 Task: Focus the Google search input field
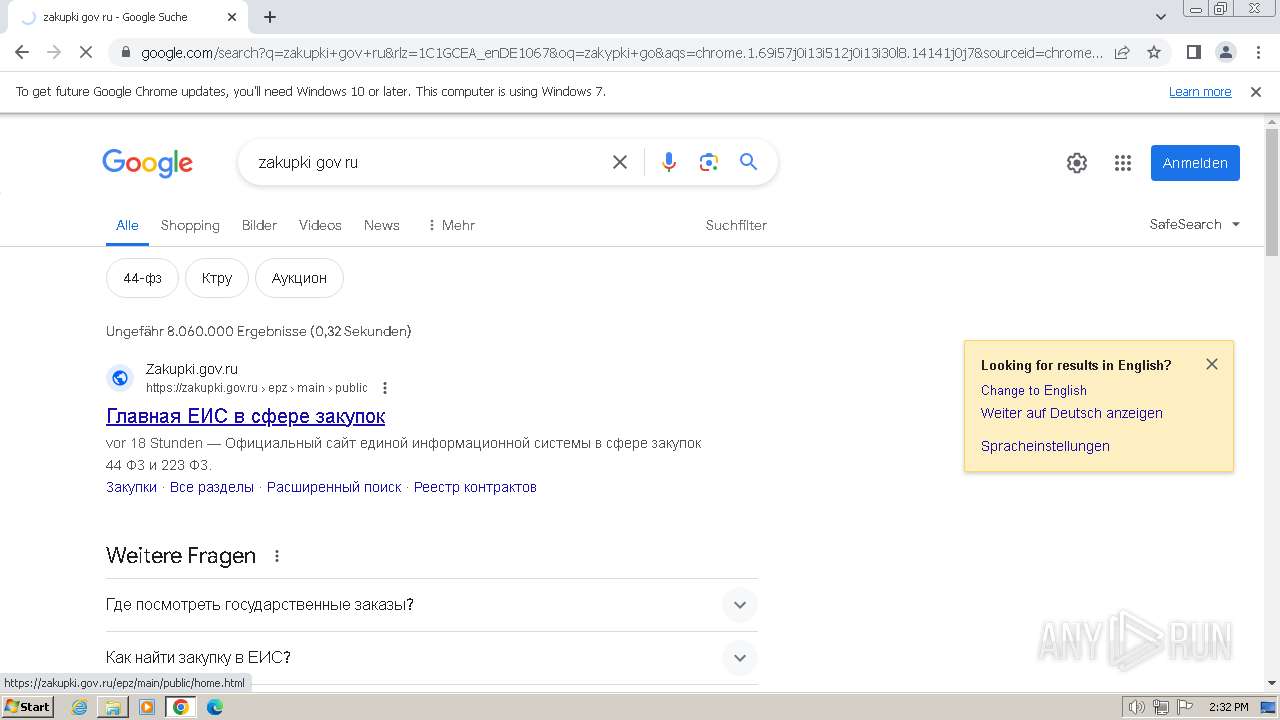(x=428, y=162)
